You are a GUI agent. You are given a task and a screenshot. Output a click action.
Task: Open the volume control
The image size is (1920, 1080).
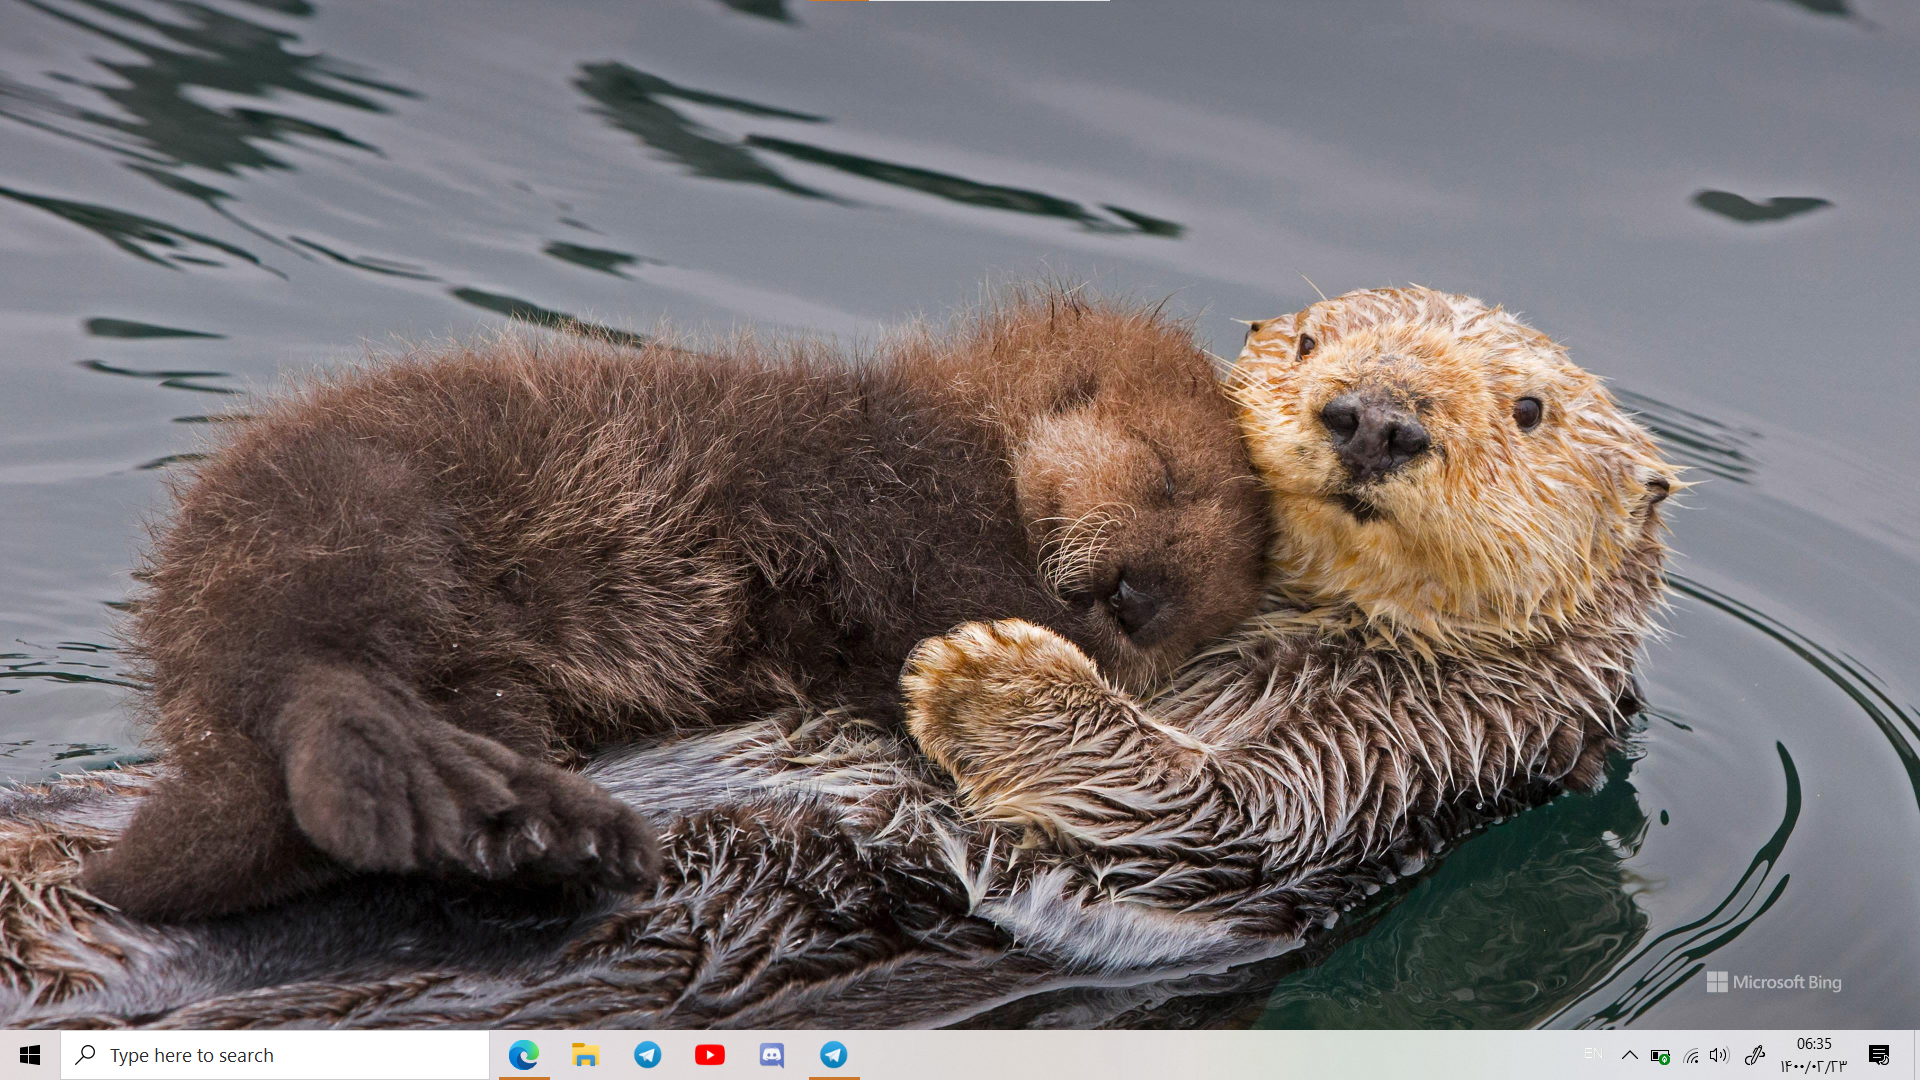[x=1719, y=1055]
